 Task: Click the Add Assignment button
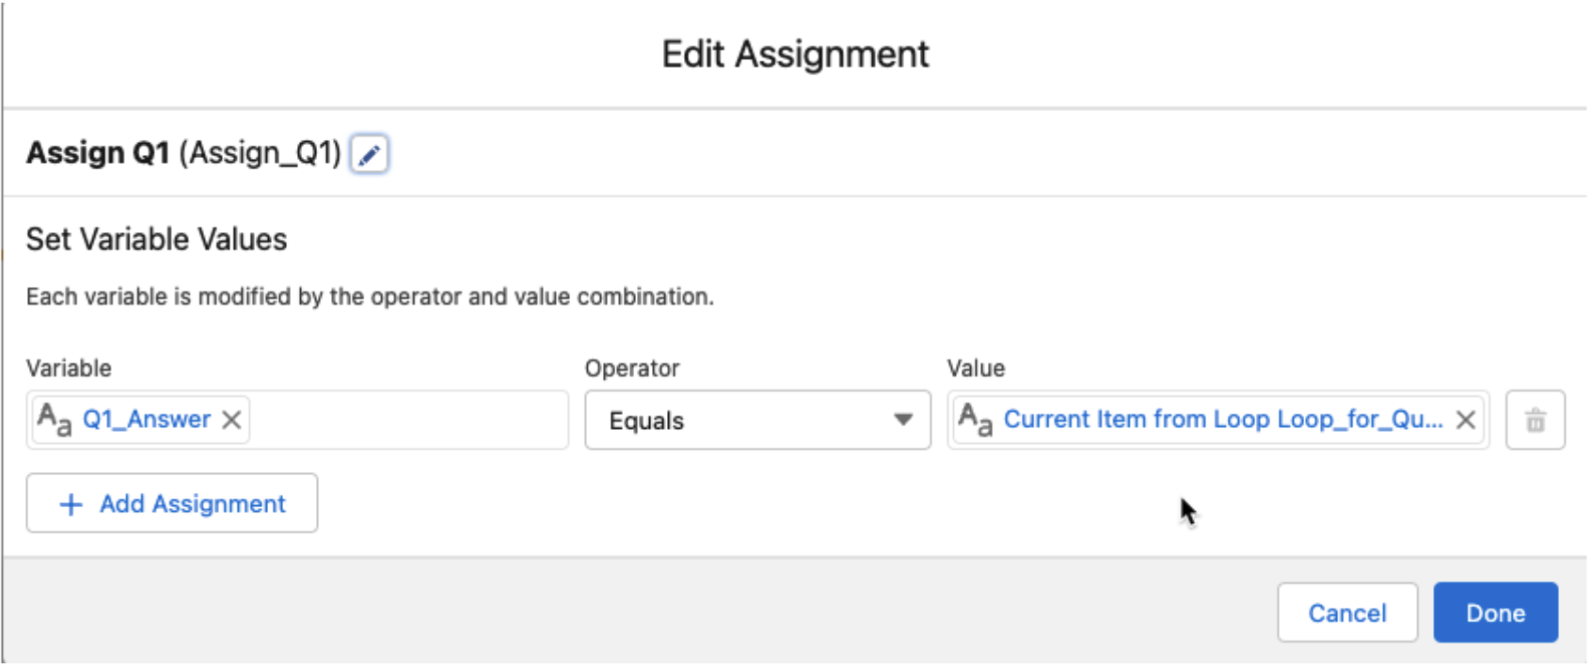(x=172, y=503)
